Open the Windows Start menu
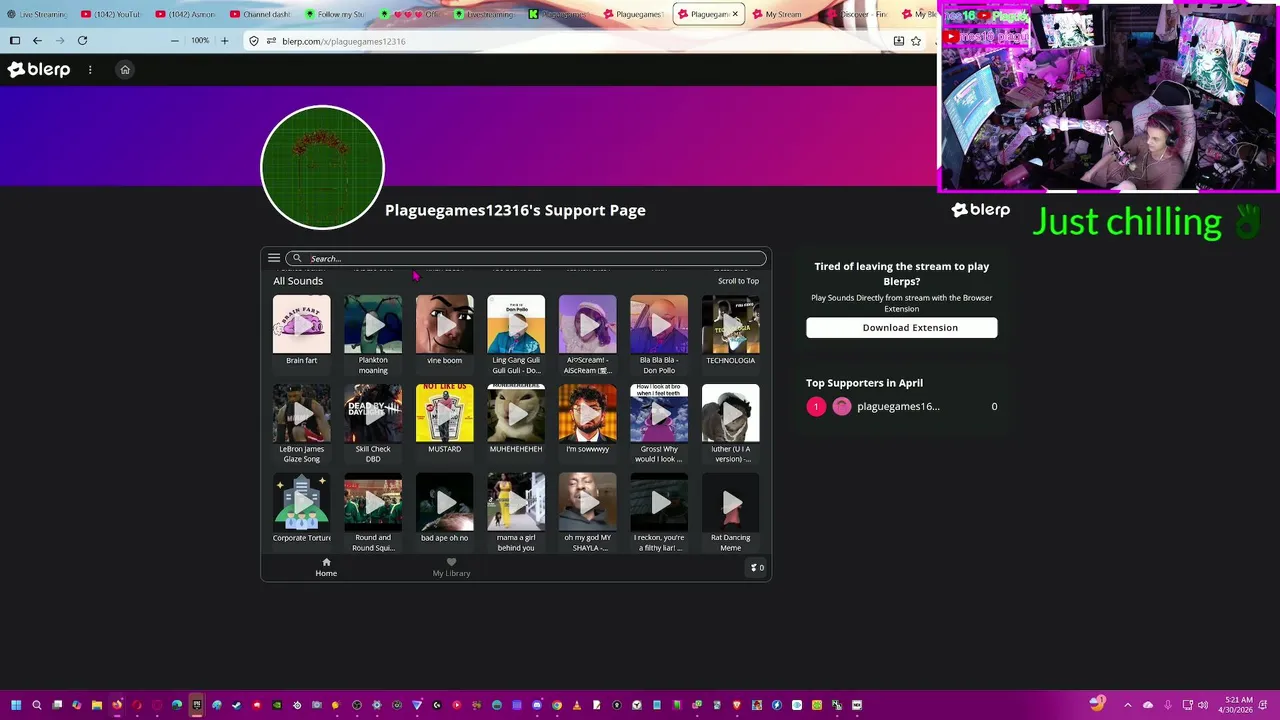The height and width of the screenshot is (720, 1280). [15, 705]
